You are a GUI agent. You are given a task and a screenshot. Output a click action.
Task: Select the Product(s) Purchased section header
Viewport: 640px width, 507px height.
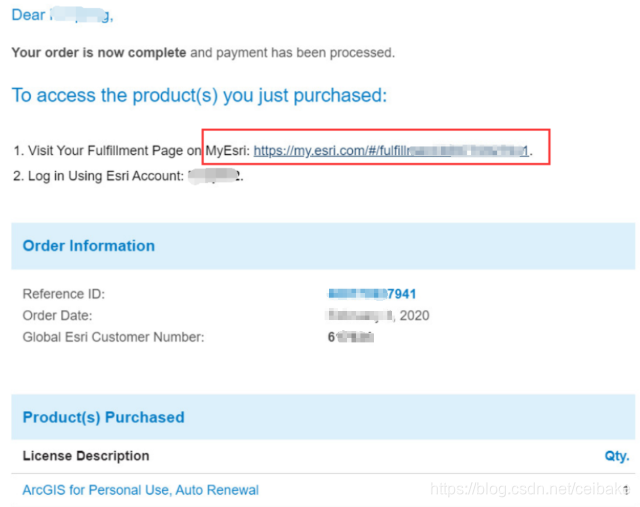pos(103,417)
